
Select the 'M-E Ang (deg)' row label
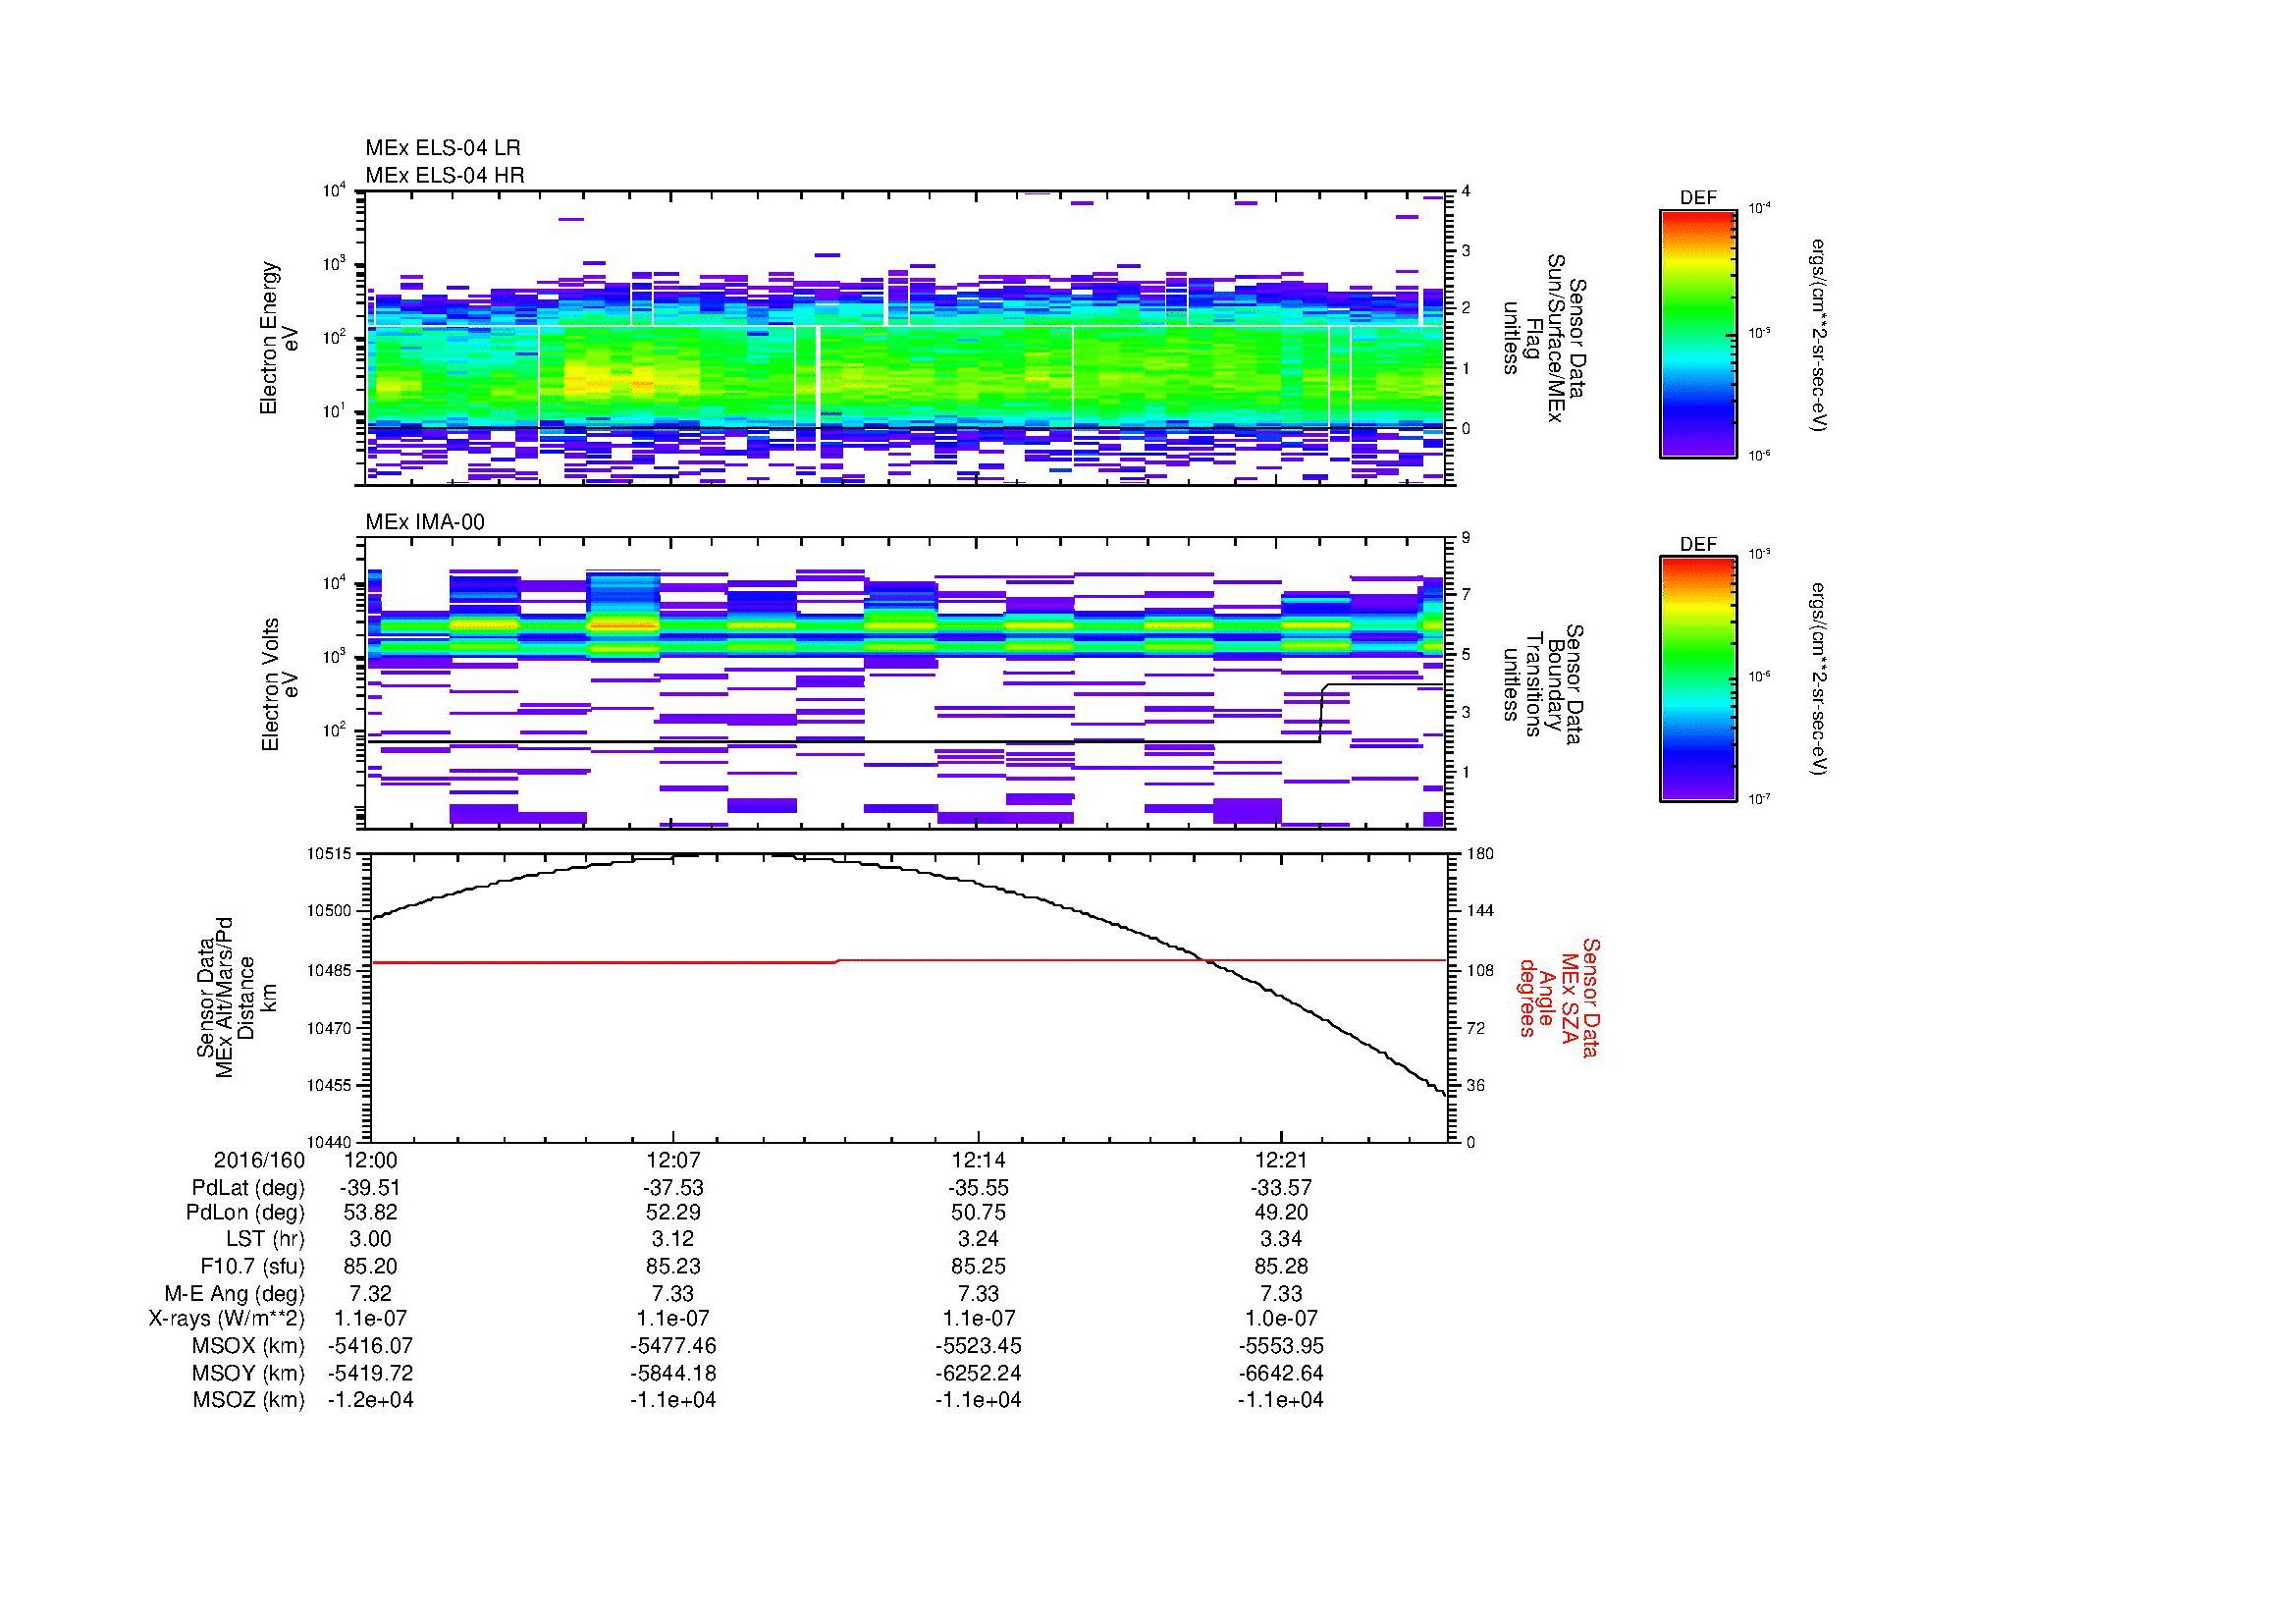[x=235, y=1294]
